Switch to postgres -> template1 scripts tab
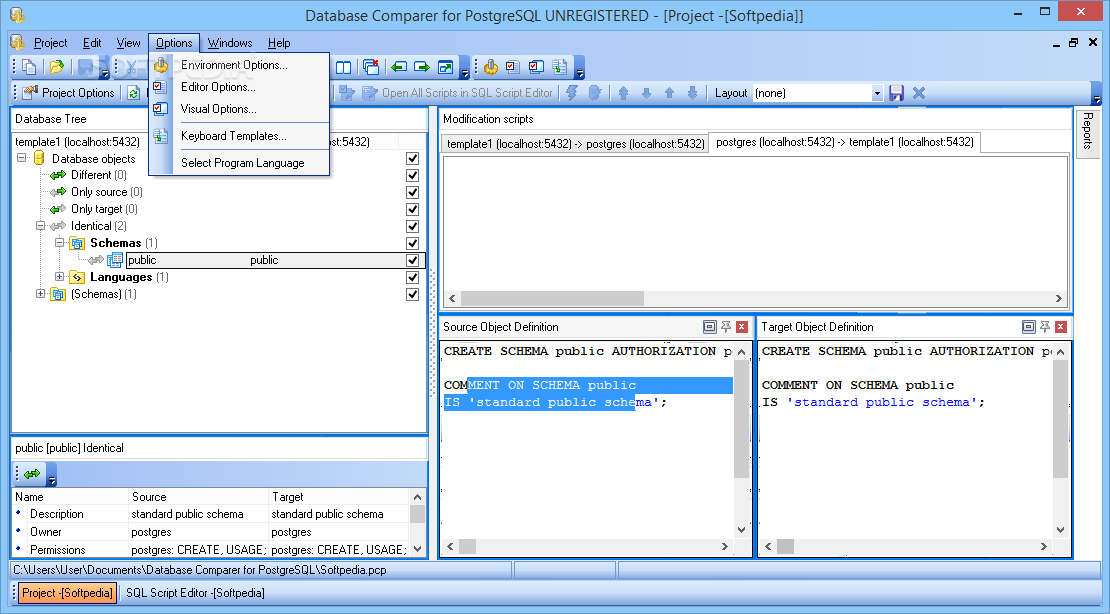This screenshot has width=1110, height=614. 845,142
